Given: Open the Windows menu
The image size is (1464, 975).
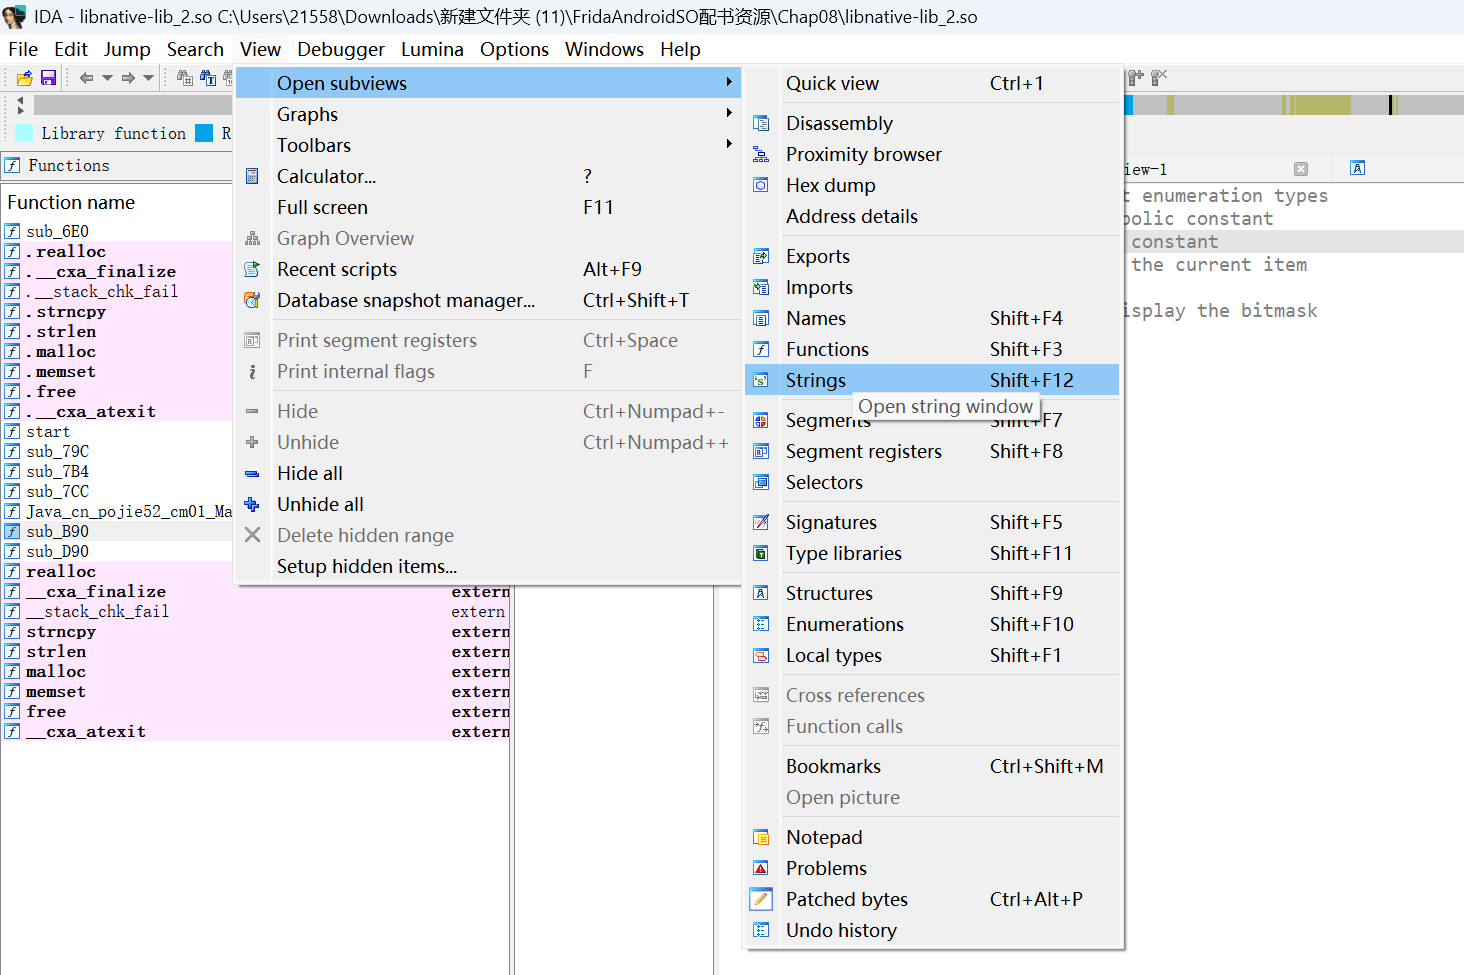Looking at the screenshot, I should (604, 49).
